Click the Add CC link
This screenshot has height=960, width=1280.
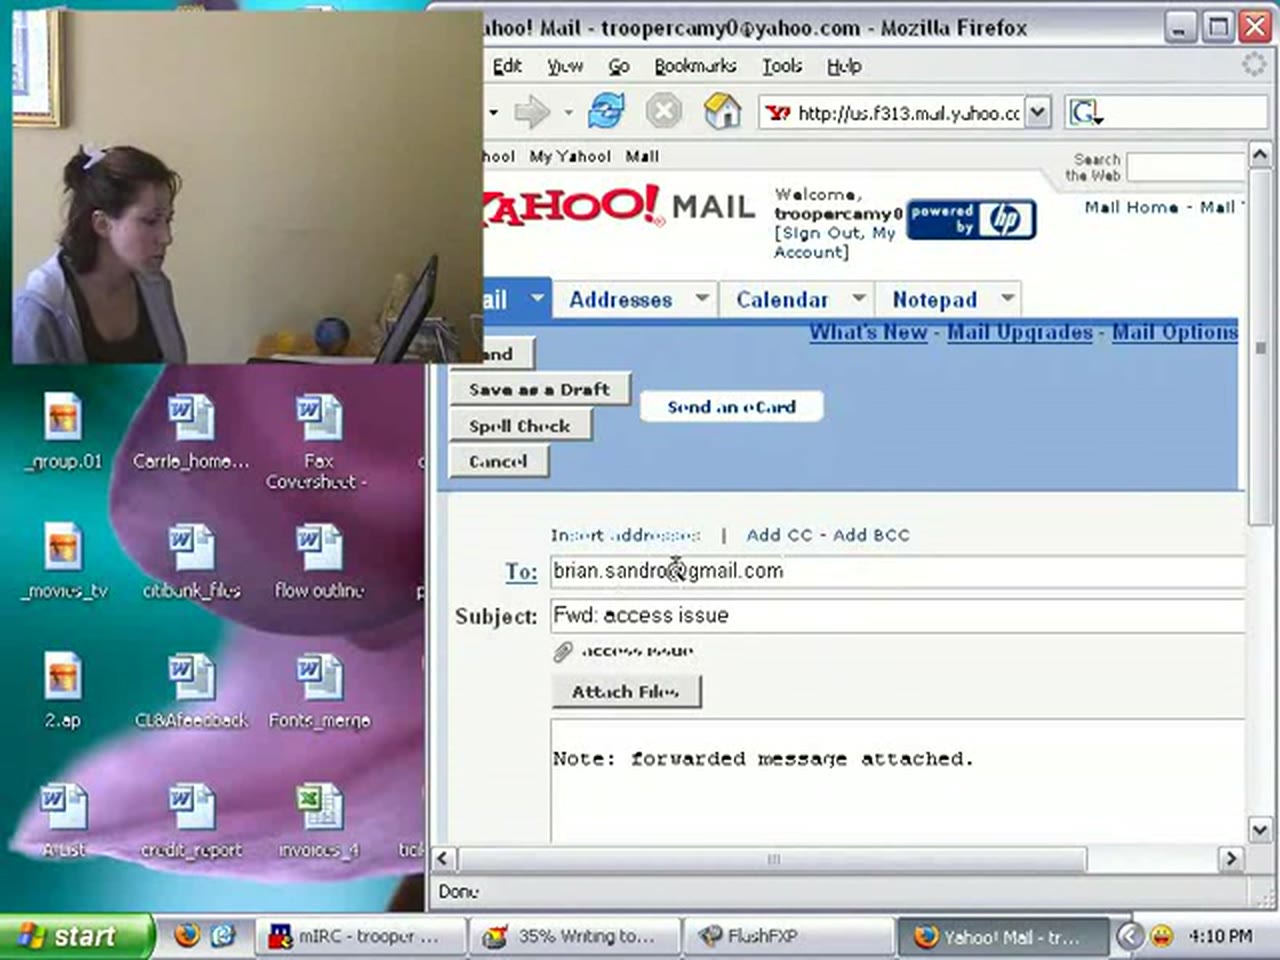click(x=779, y=535)
